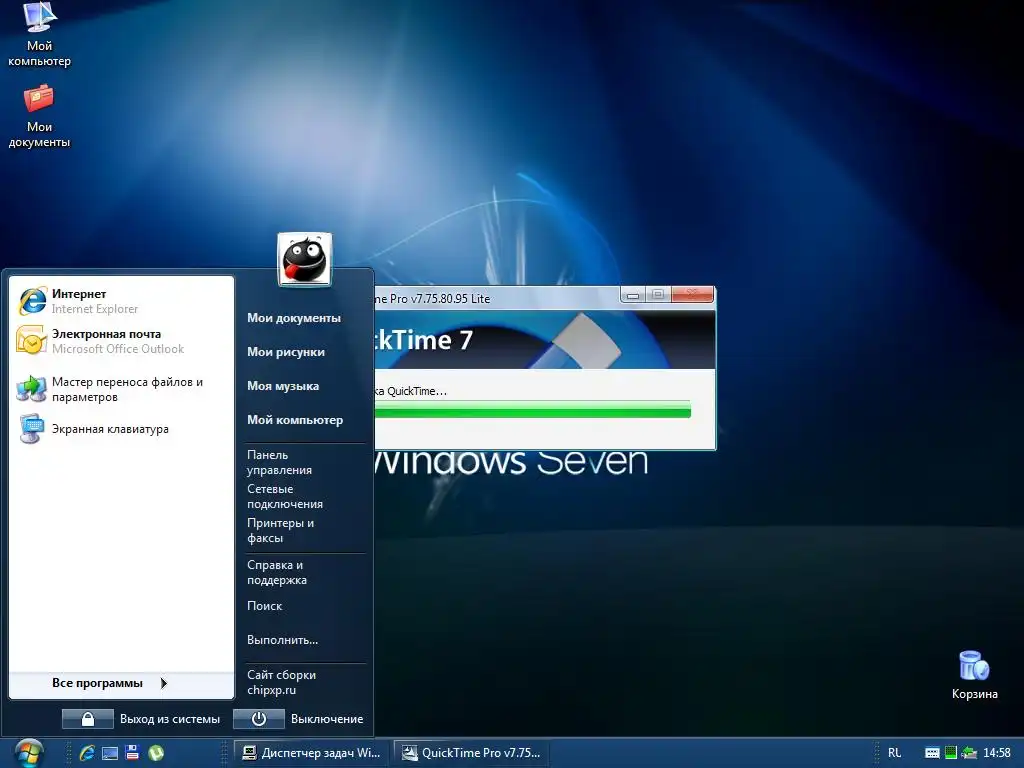Launch Экранная клавиатура from Start menu
Image resolution: width=1024 pixels, height=768 pixels.
(123, 429)
